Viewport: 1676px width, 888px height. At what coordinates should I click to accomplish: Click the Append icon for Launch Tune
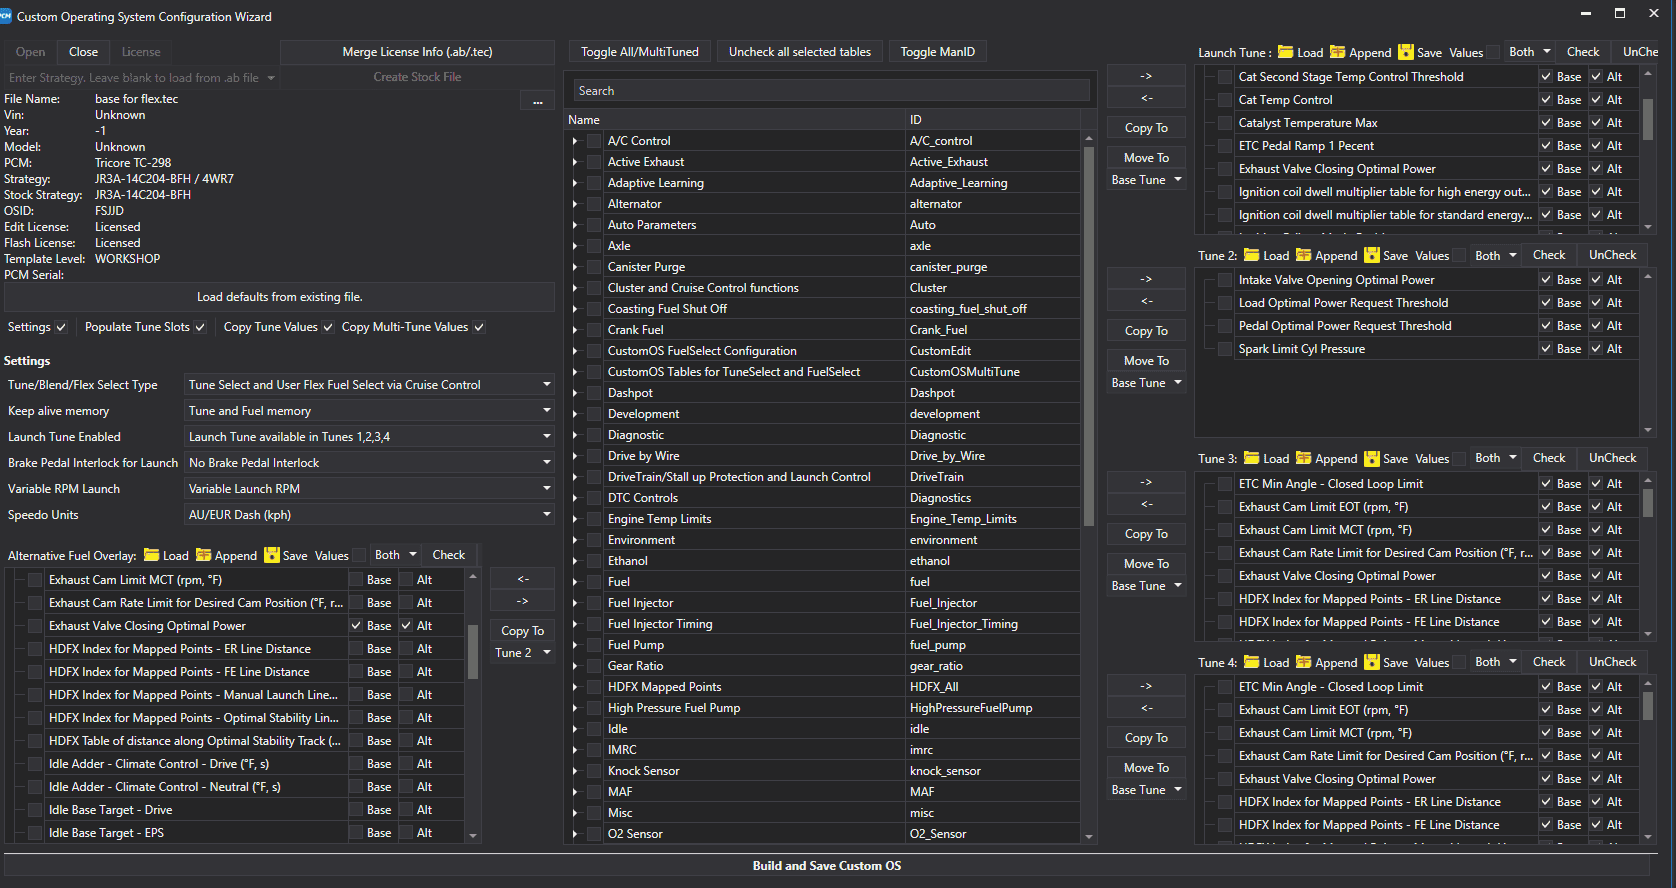coord(1337,52)
